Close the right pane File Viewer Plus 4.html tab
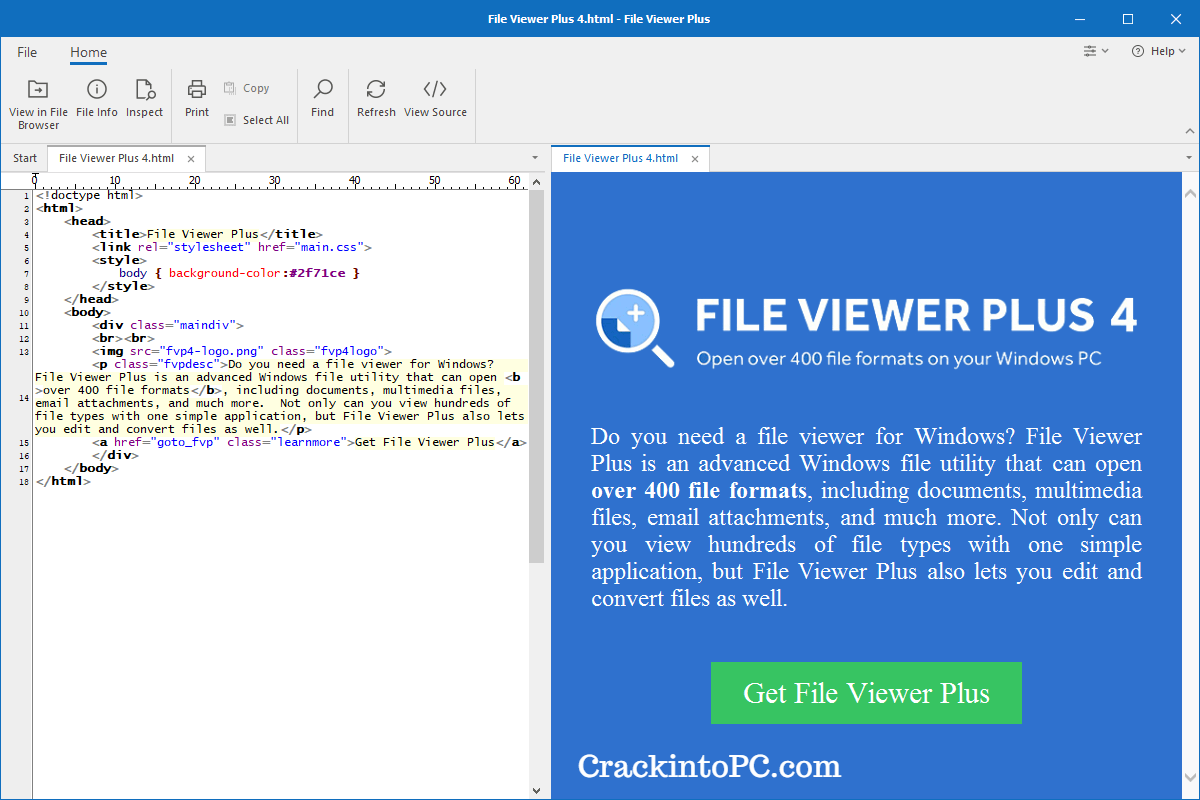 click(x=694, y=158)
